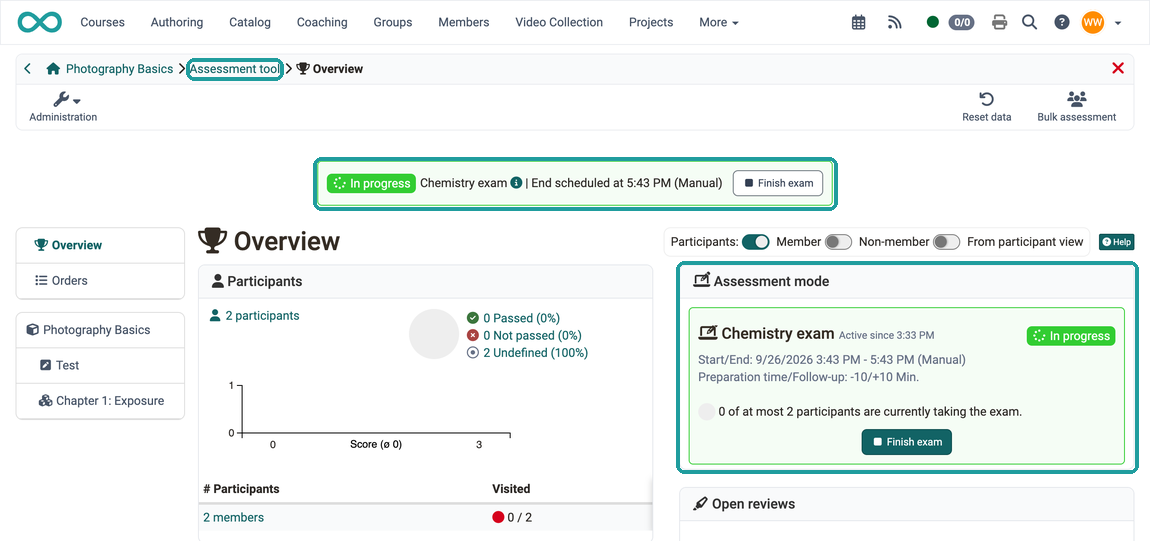The height and width of the screenshot is (541, 1150).
Task: Click the Open reviews panel header
Action: [907, 504]
